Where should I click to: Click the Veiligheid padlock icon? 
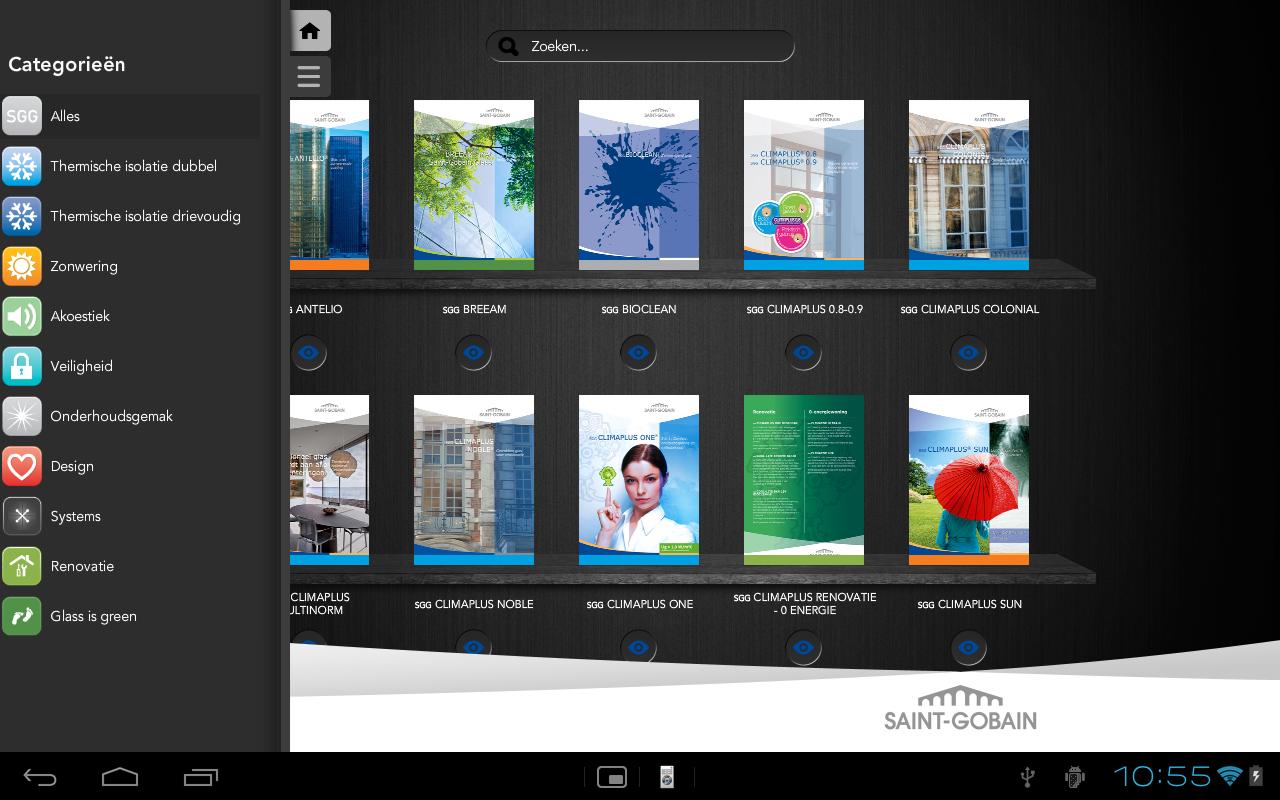[x=22, y=366]
